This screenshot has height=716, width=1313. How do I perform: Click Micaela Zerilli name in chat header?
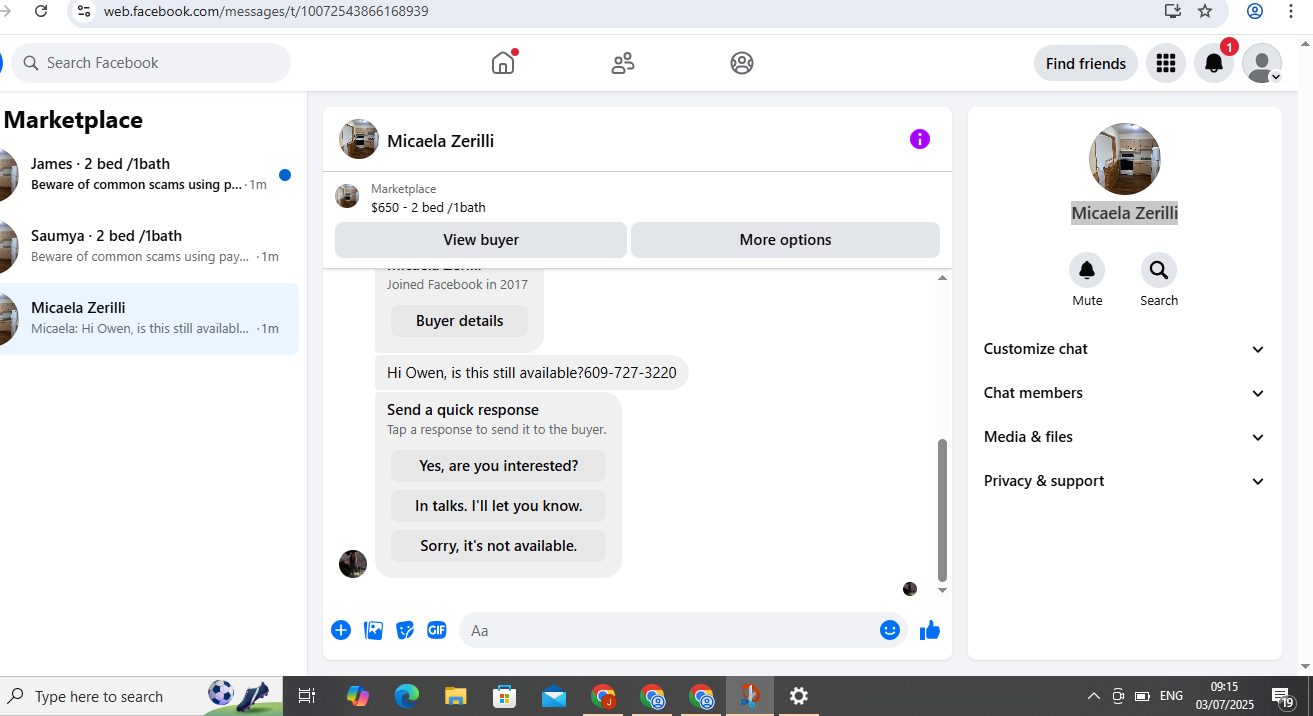[440, 141]
